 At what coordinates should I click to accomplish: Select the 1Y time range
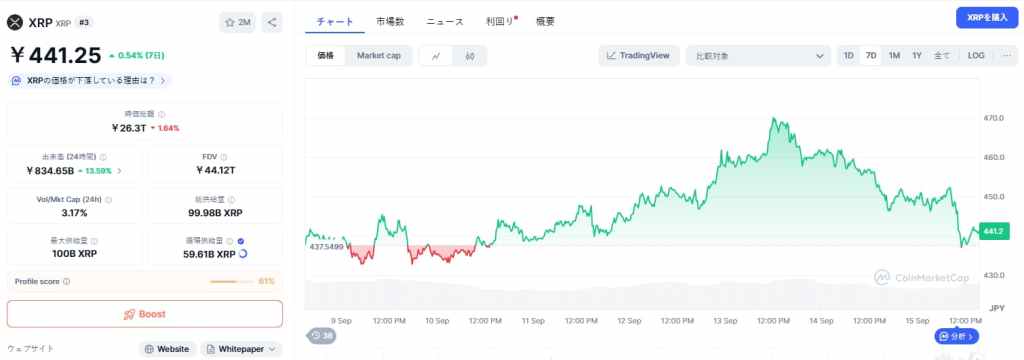[x=917, y=56]
